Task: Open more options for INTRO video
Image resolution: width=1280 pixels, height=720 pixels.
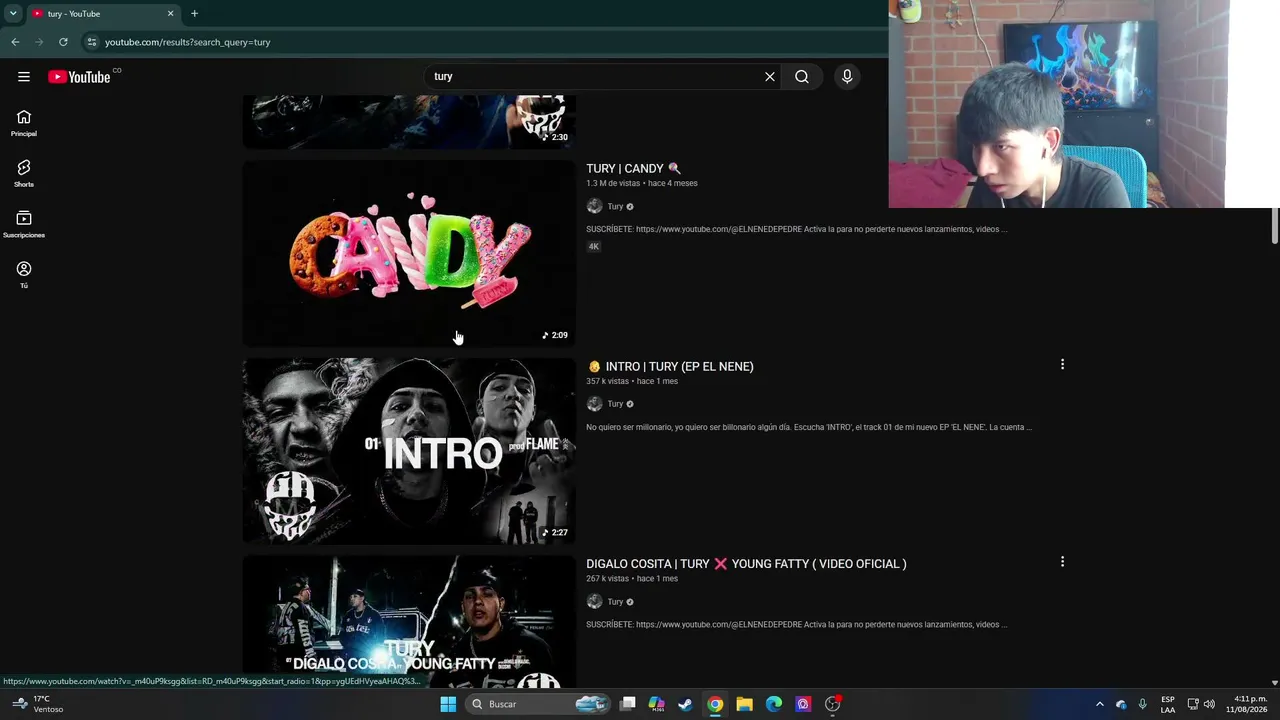Action: (1062, 365)
